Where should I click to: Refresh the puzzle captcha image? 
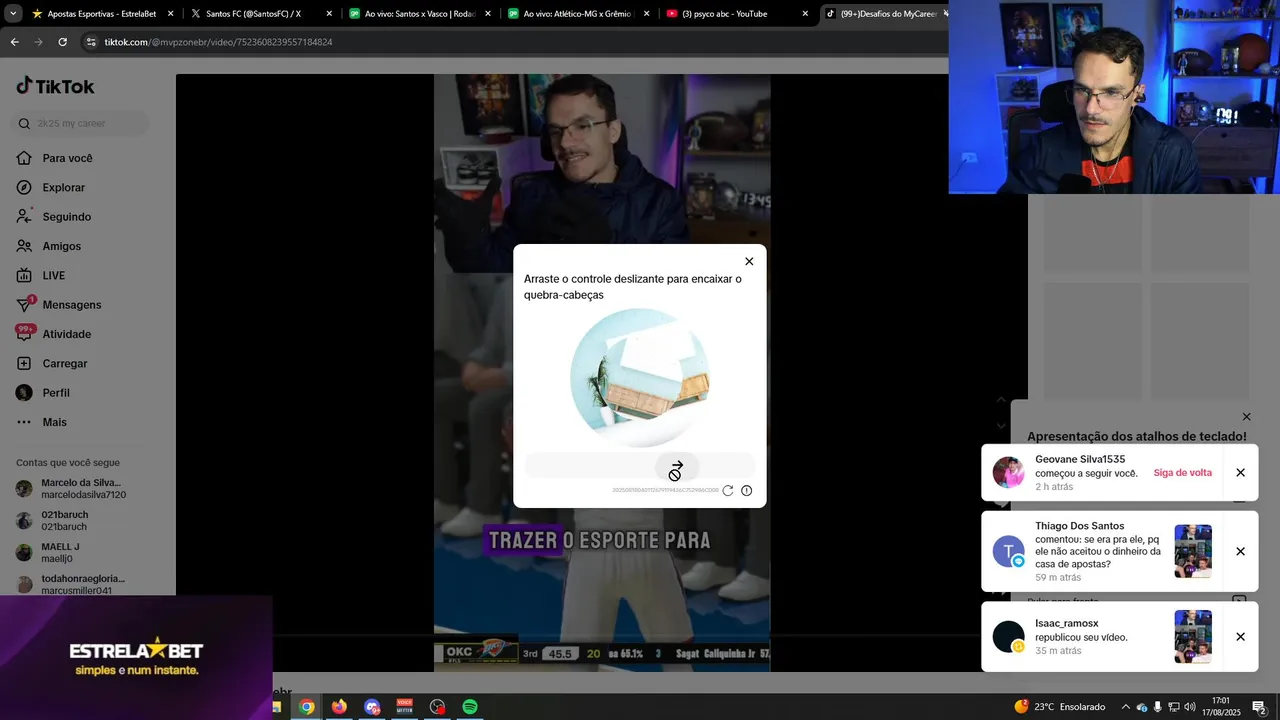click(x=728, y=491)
